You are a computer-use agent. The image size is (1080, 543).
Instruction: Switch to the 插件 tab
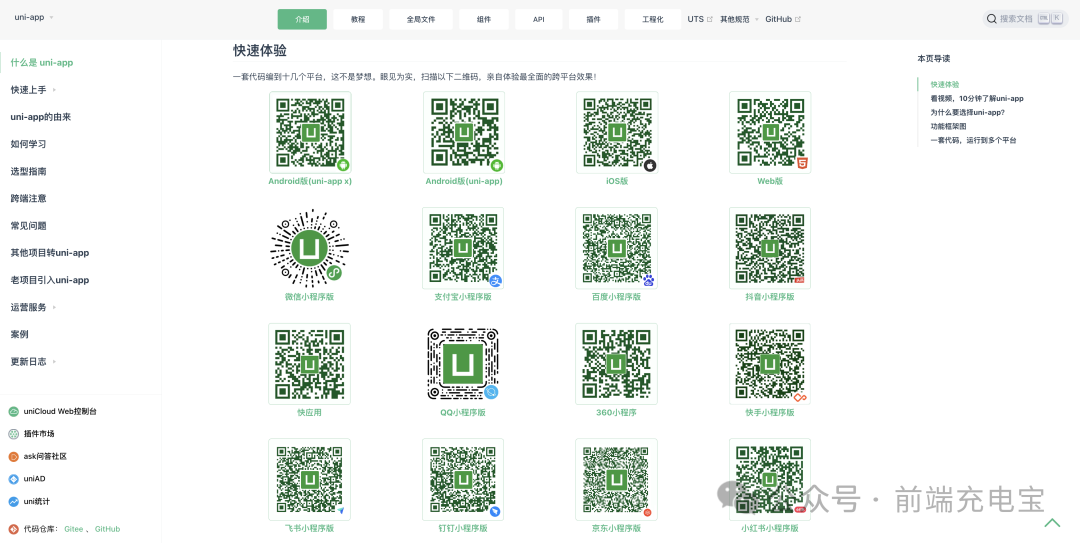tap(593, 19)
